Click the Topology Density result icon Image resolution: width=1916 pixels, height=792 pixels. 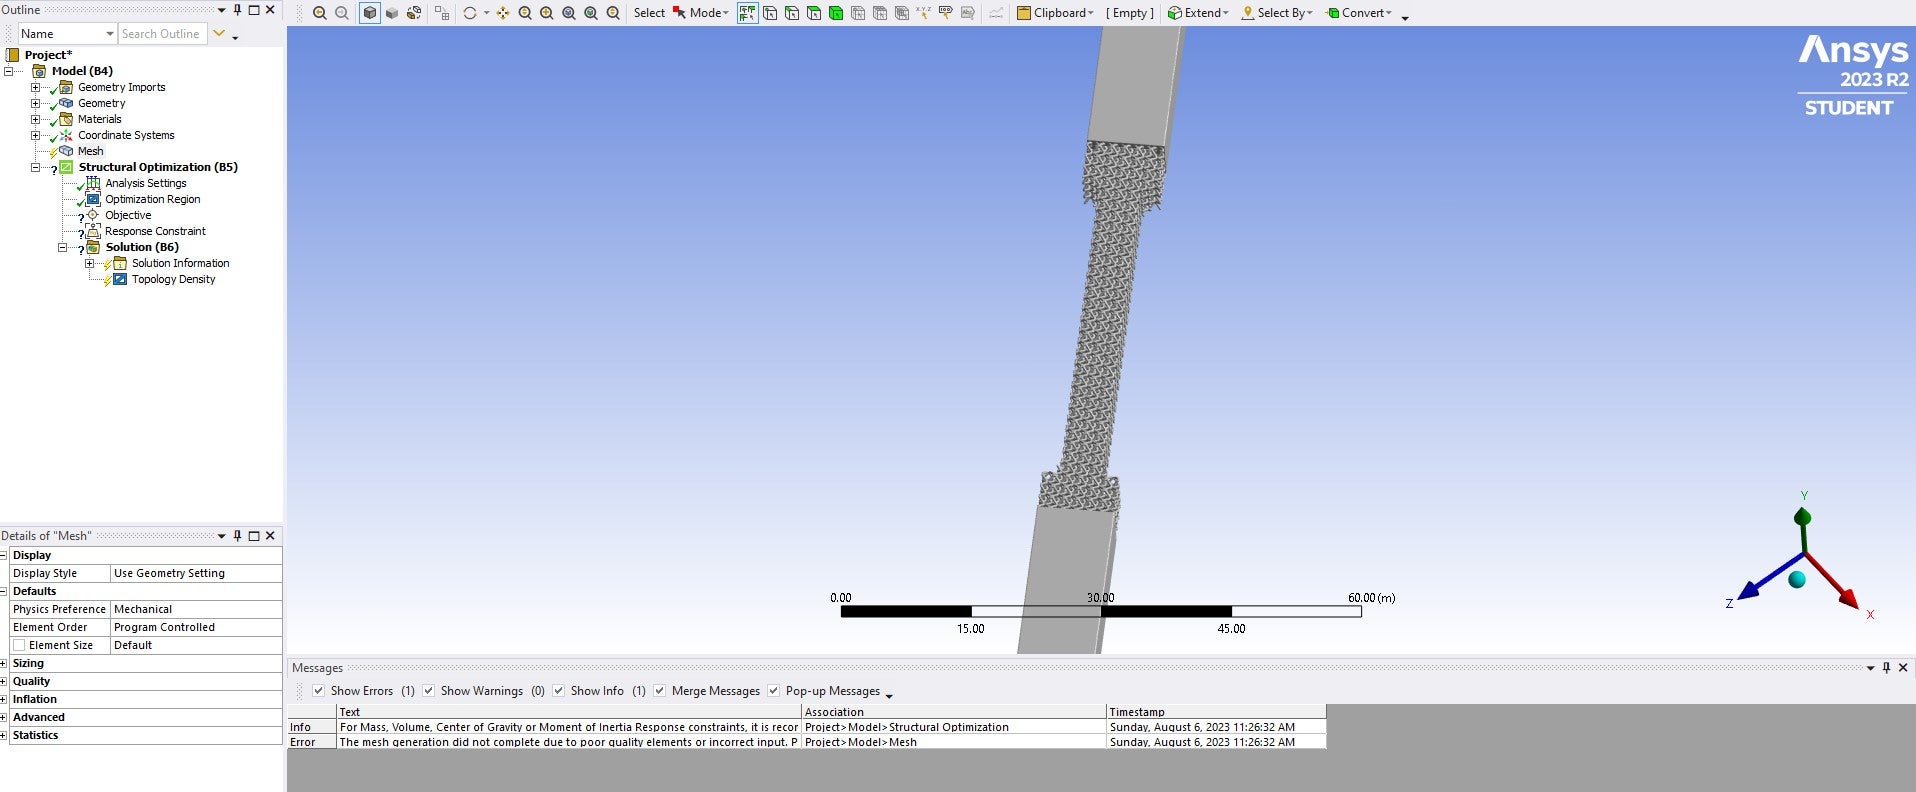(x=120, y=279)
